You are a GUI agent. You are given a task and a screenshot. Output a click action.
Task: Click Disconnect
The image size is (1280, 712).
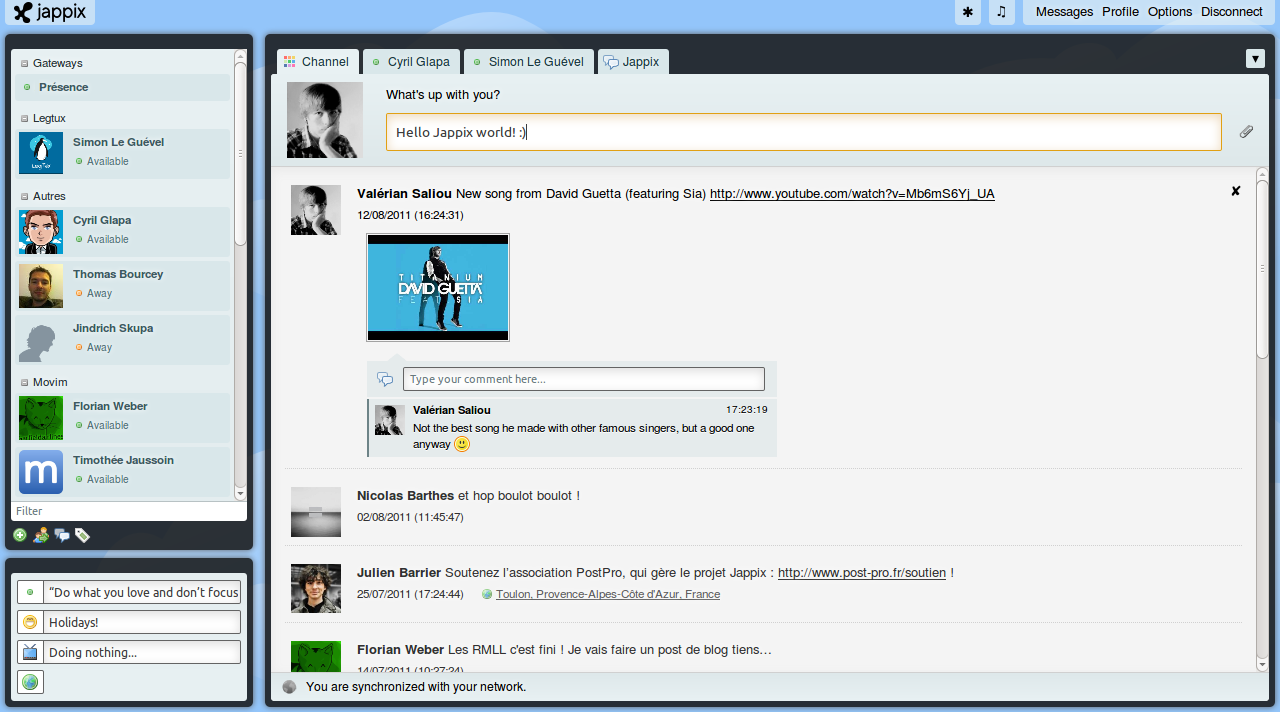point(1231,12)
